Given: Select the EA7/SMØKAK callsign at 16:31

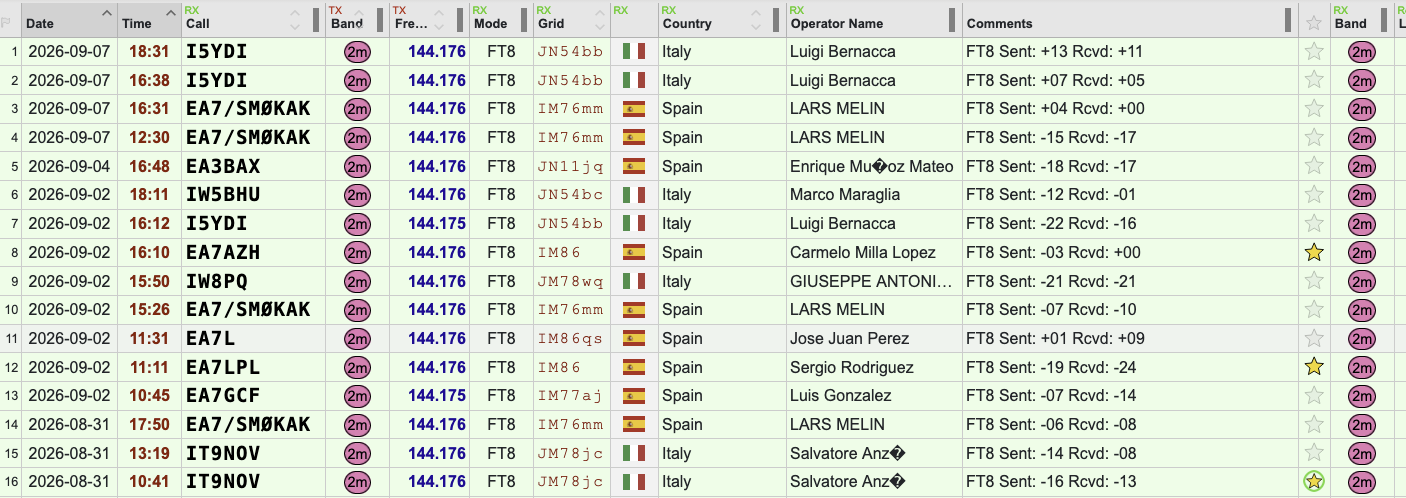Looking at the screenshot, I should (248, 109).
